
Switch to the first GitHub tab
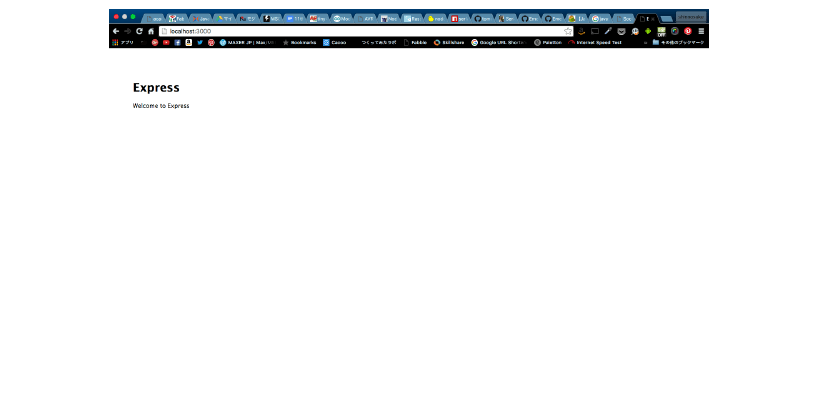click(482, 19)
